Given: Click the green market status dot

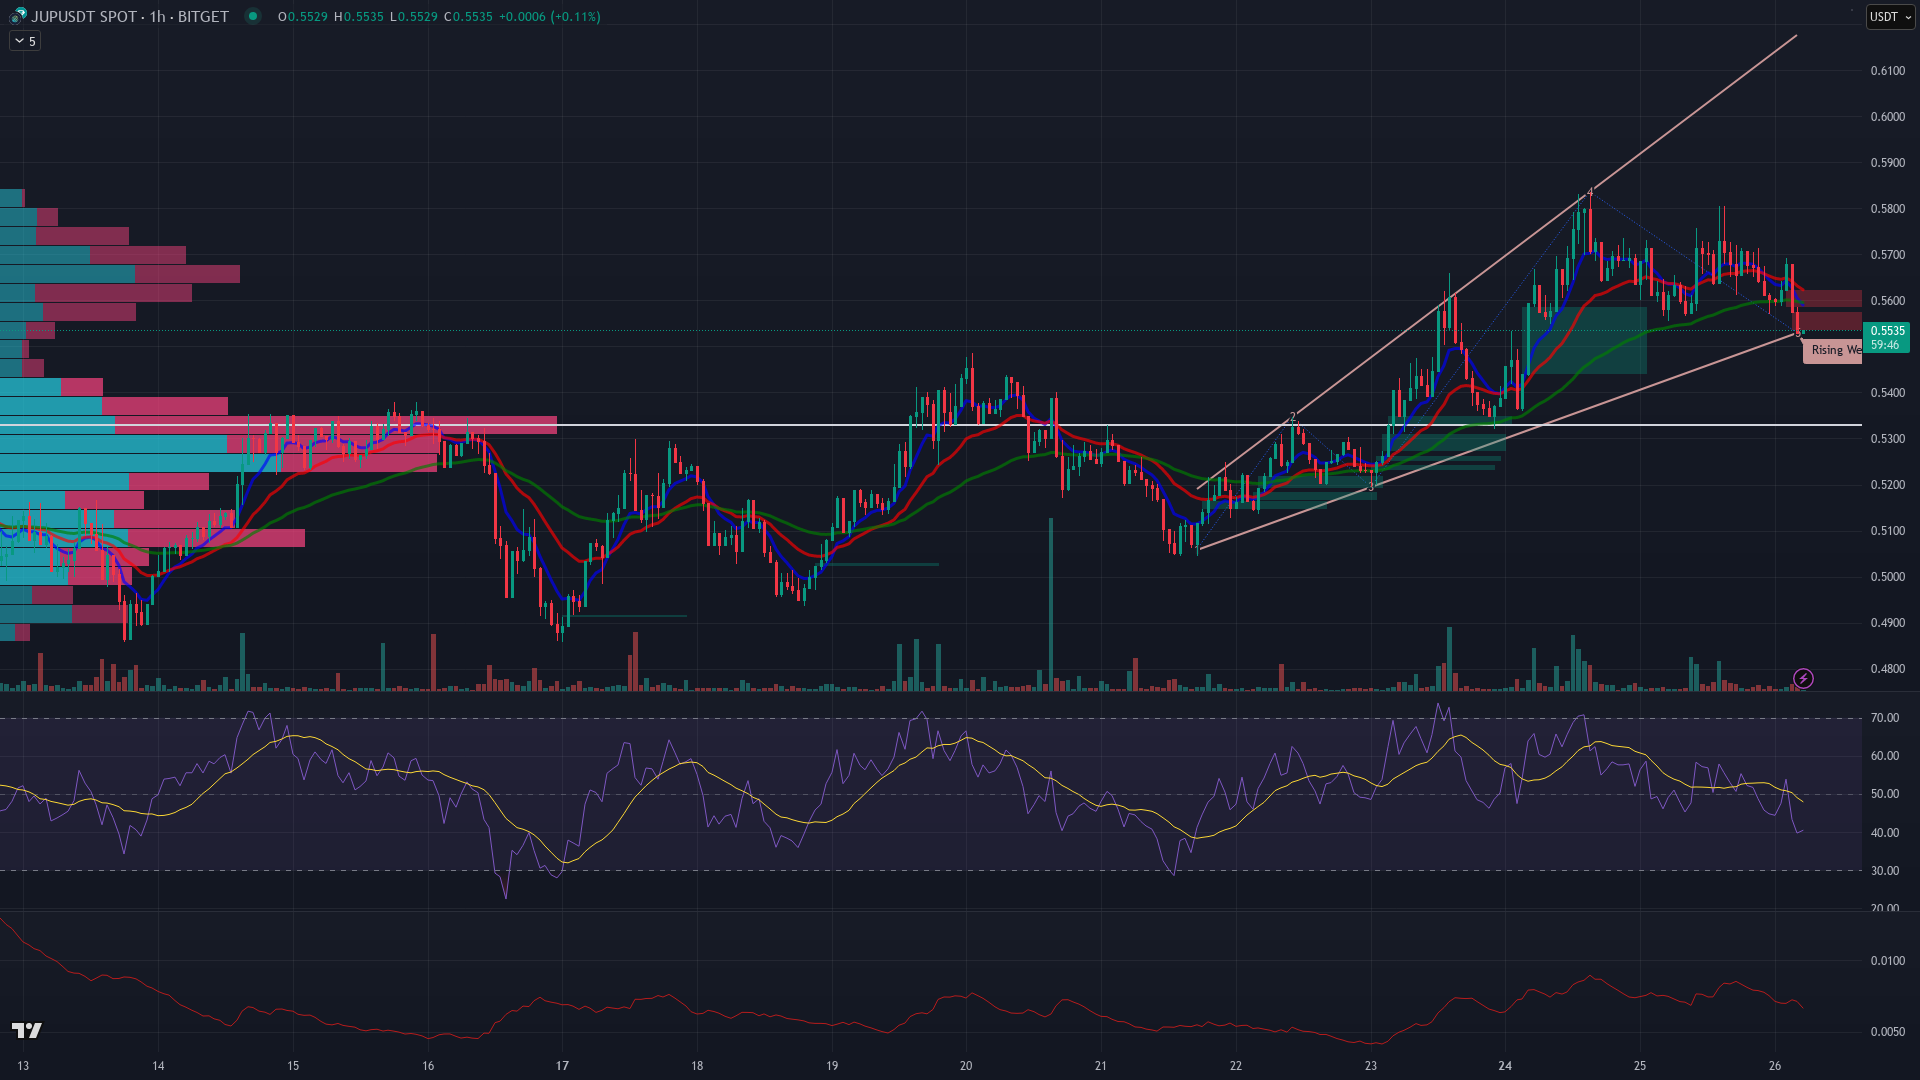Looking at the screenshot, I should point(253,16).
